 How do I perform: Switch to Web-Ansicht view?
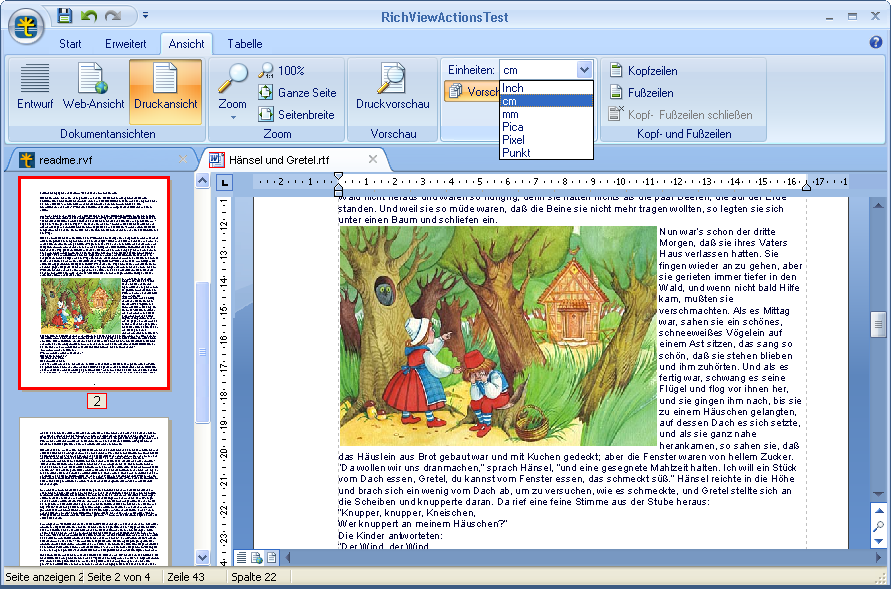pyautogui.click(x=93, y=87)
